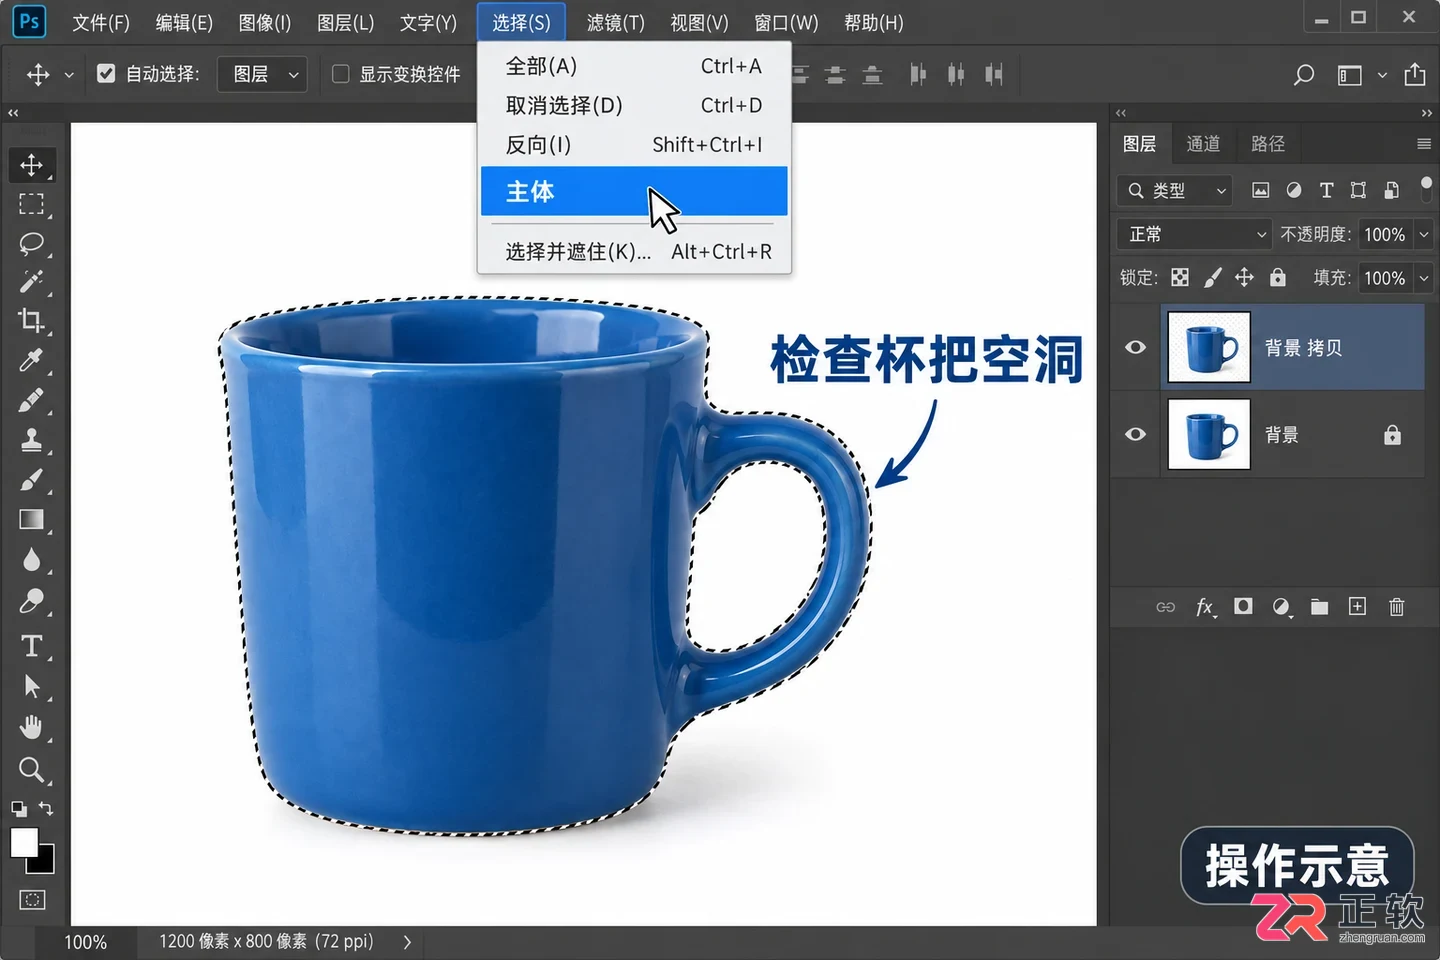Open layer styles fx icon

[x=1206, y=607]
